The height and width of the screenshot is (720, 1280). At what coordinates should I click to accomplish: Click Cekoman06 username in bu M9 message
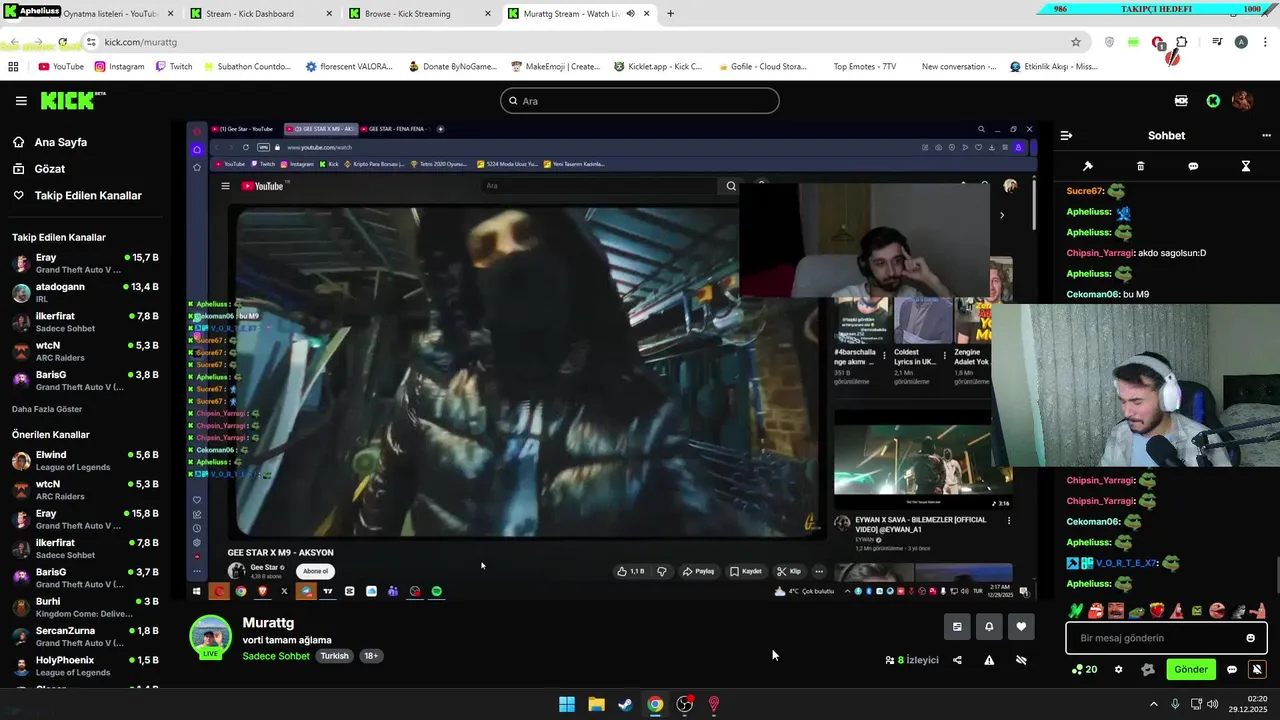tap(1092, 294)
